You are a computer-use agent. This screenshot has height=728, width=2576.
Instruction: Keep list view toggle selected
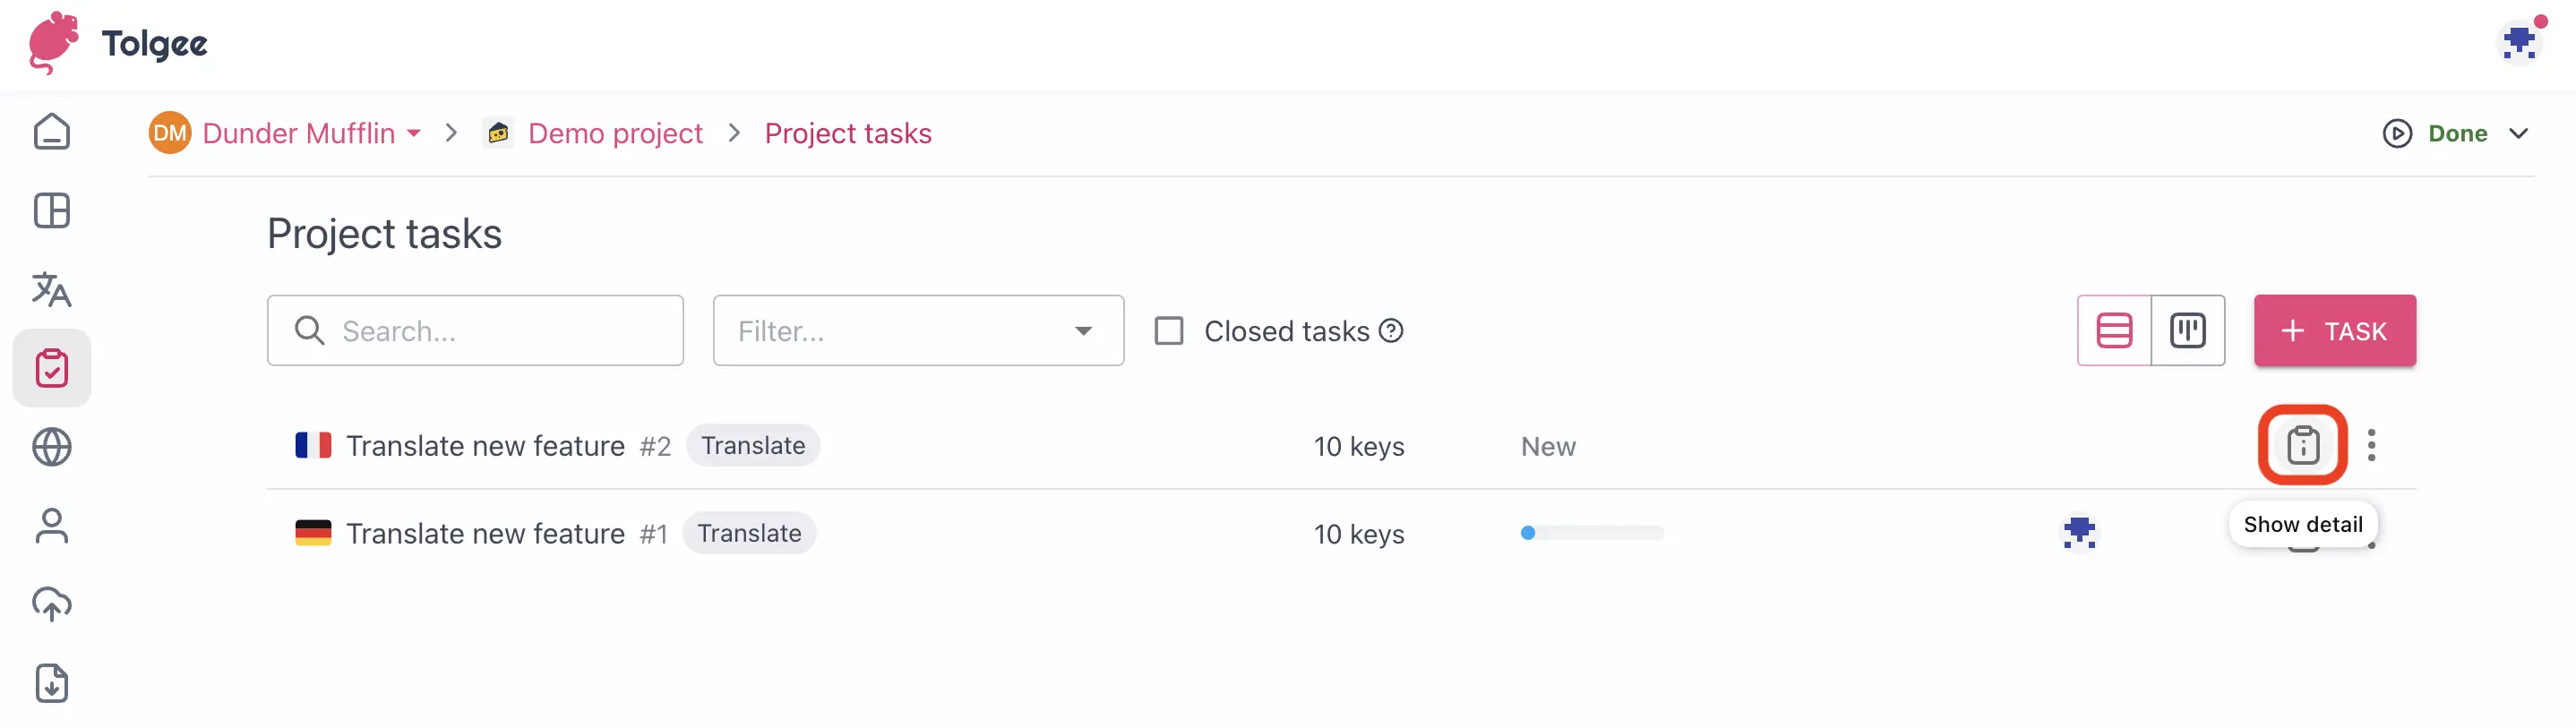(2116, 330)
